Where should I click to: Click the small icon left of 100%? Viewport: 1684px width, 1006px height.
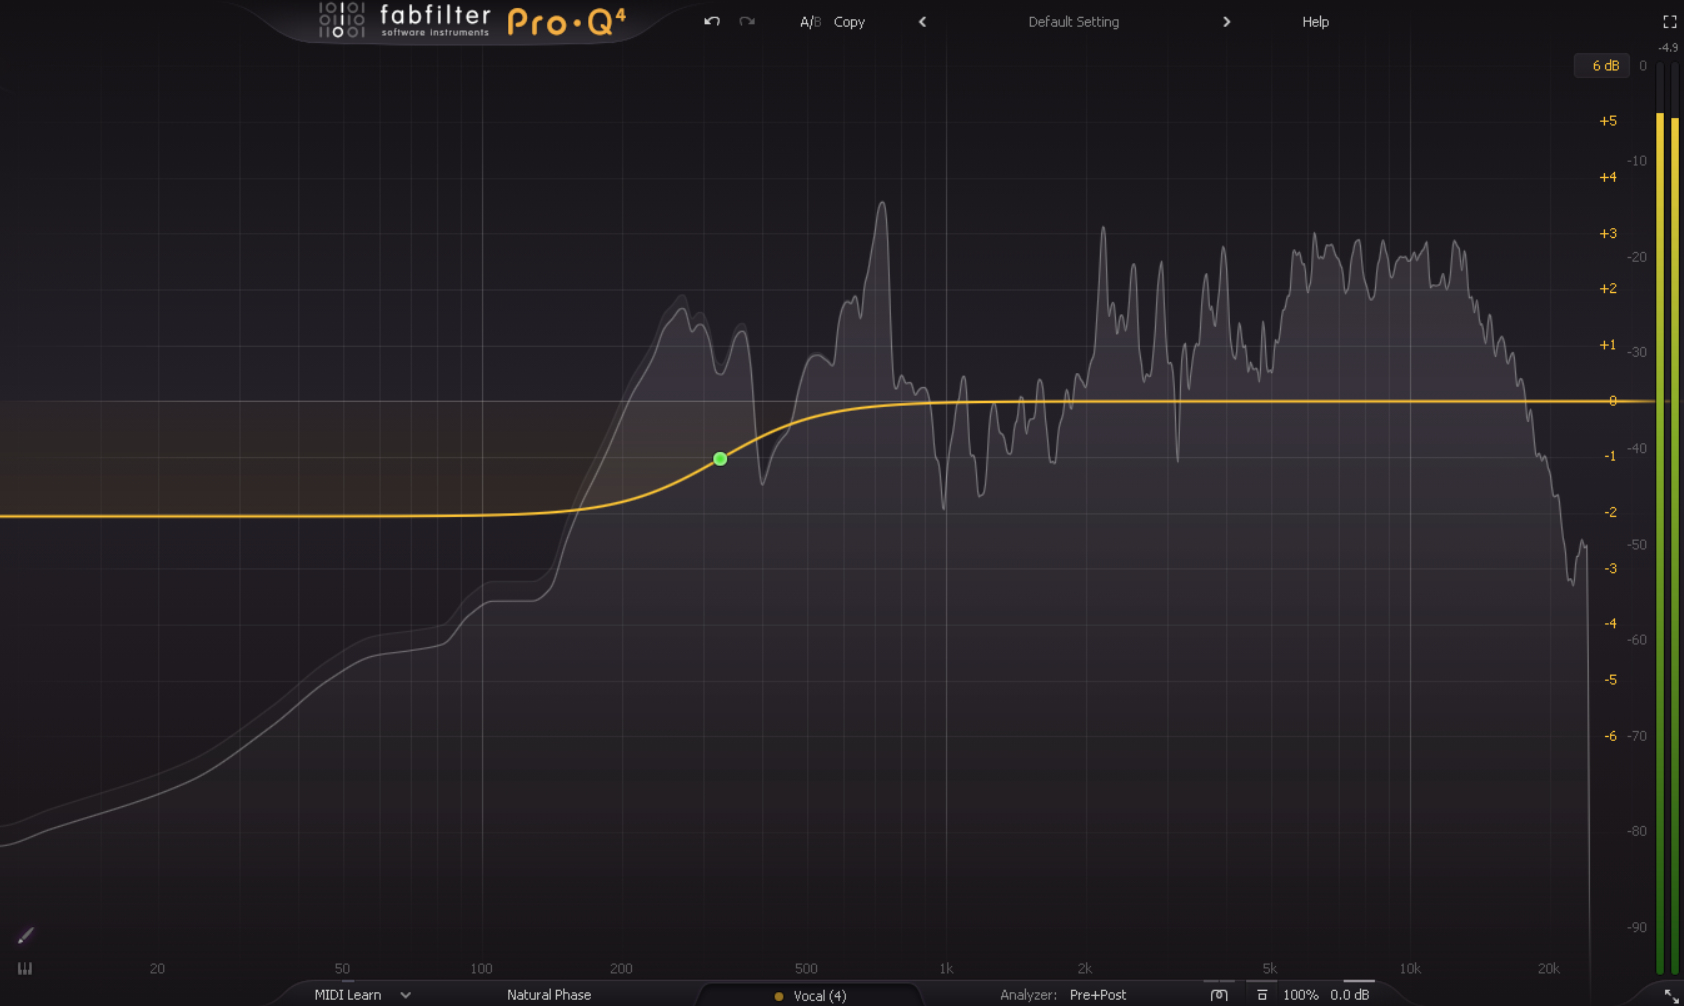[x=1262, y=995]
